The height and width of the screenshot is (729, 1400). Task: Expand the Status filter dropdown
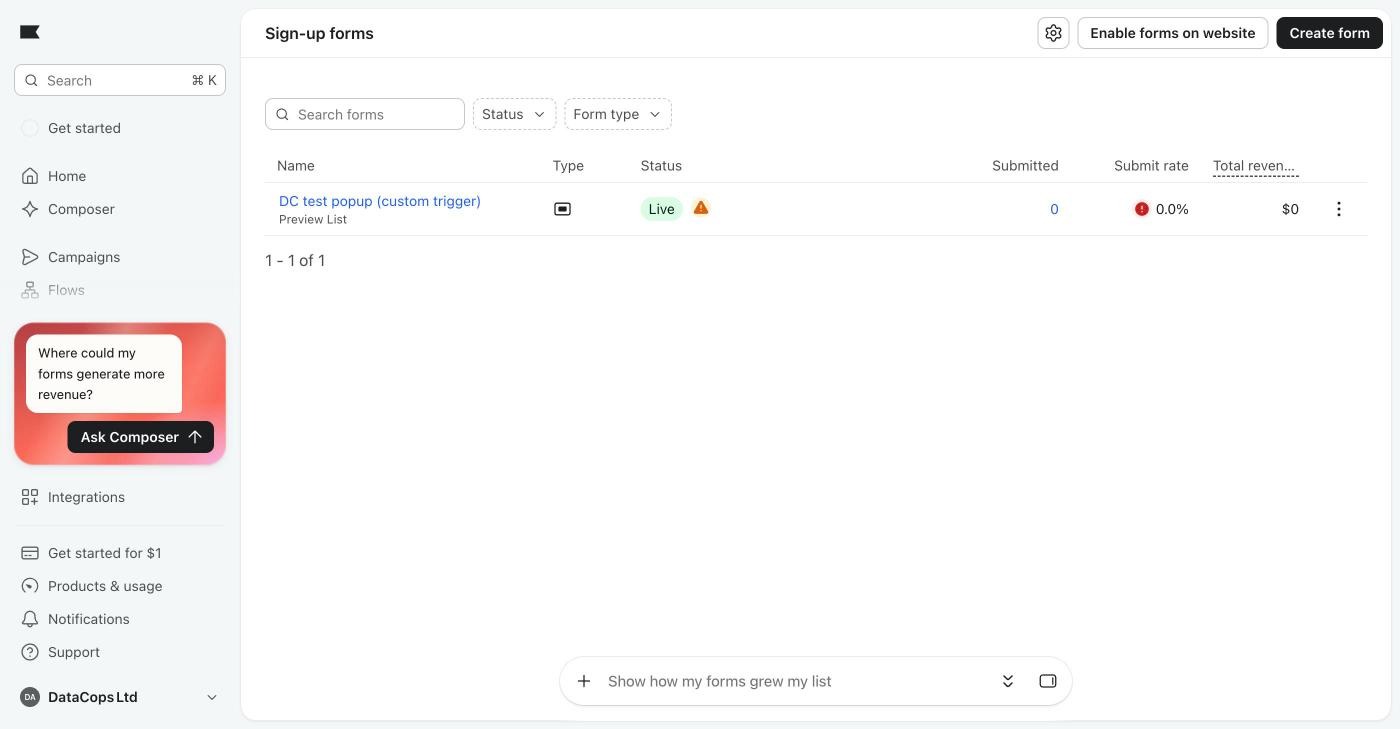514,114
